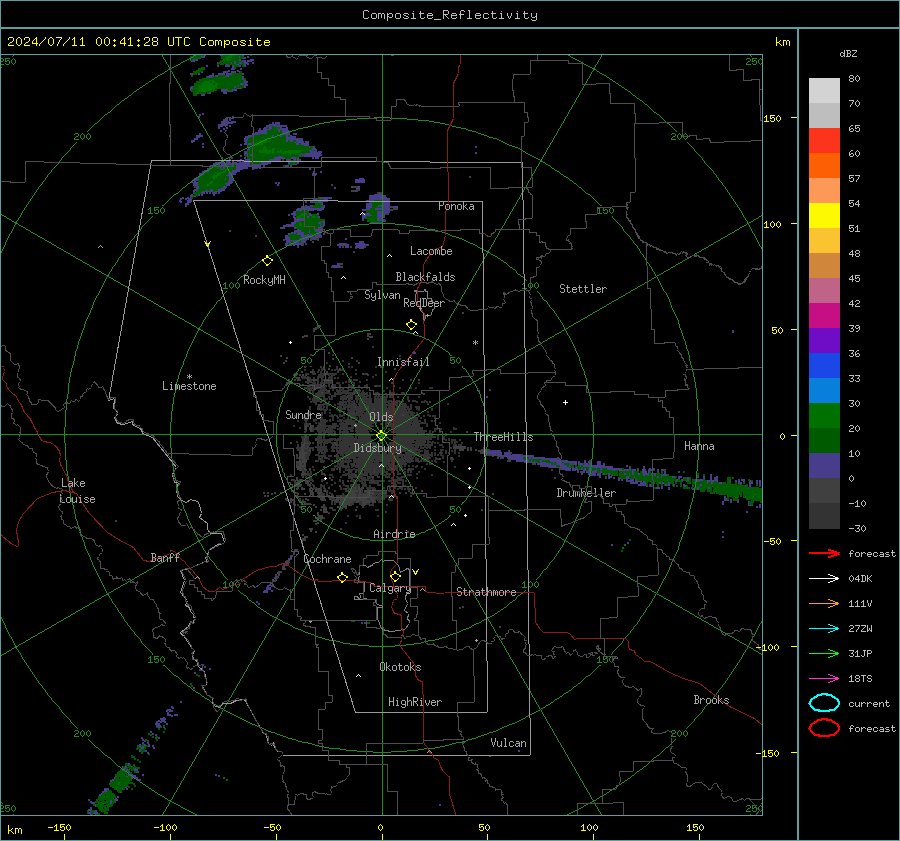Click the green echo cell north of RockyMH

(x=280, y=145)
